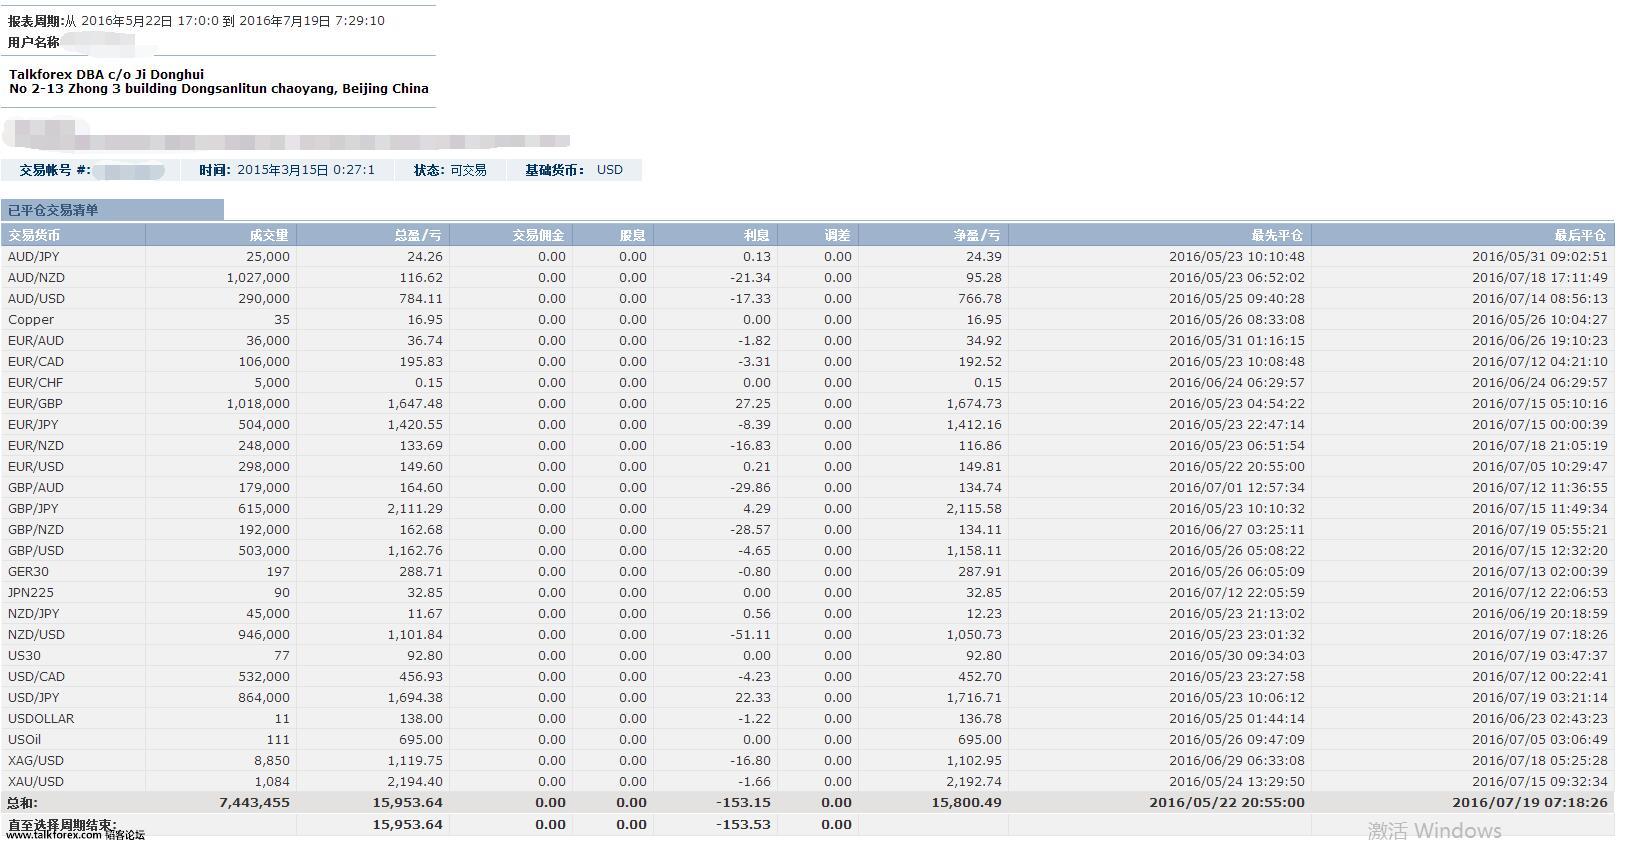Click total net profit 15,800.49
Viewport: 1631px width, 845px height.
click(967, 803)
